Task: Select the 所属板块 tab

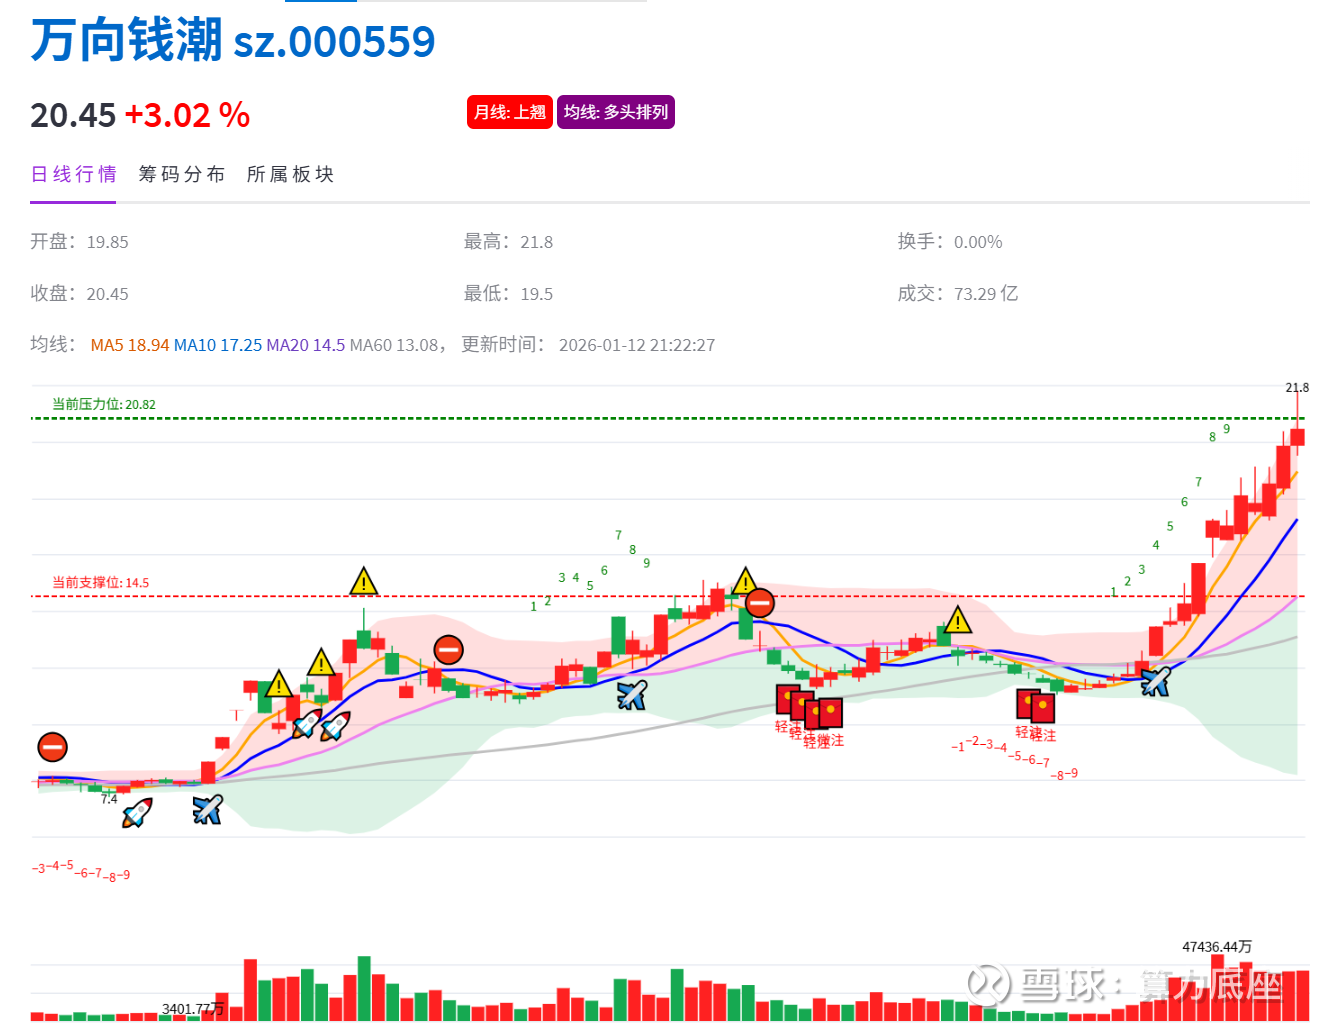Action: pyautogui.click(x=290, y=174)
